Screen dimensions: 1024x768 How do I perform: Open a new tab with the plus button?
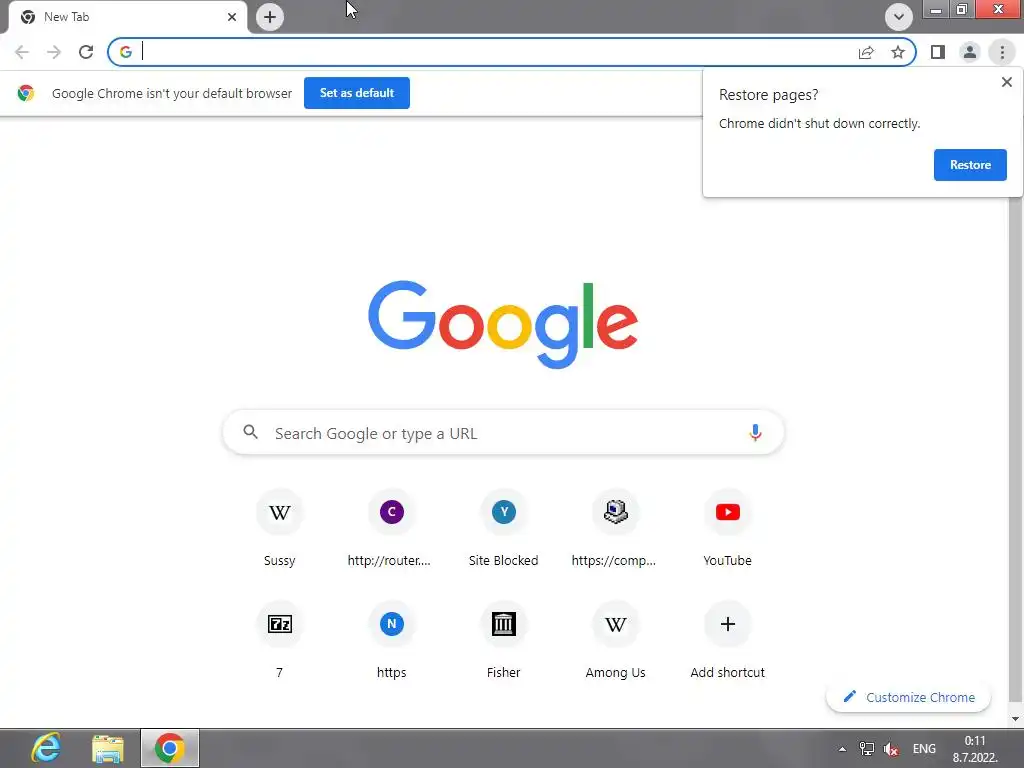coord(270,17)
